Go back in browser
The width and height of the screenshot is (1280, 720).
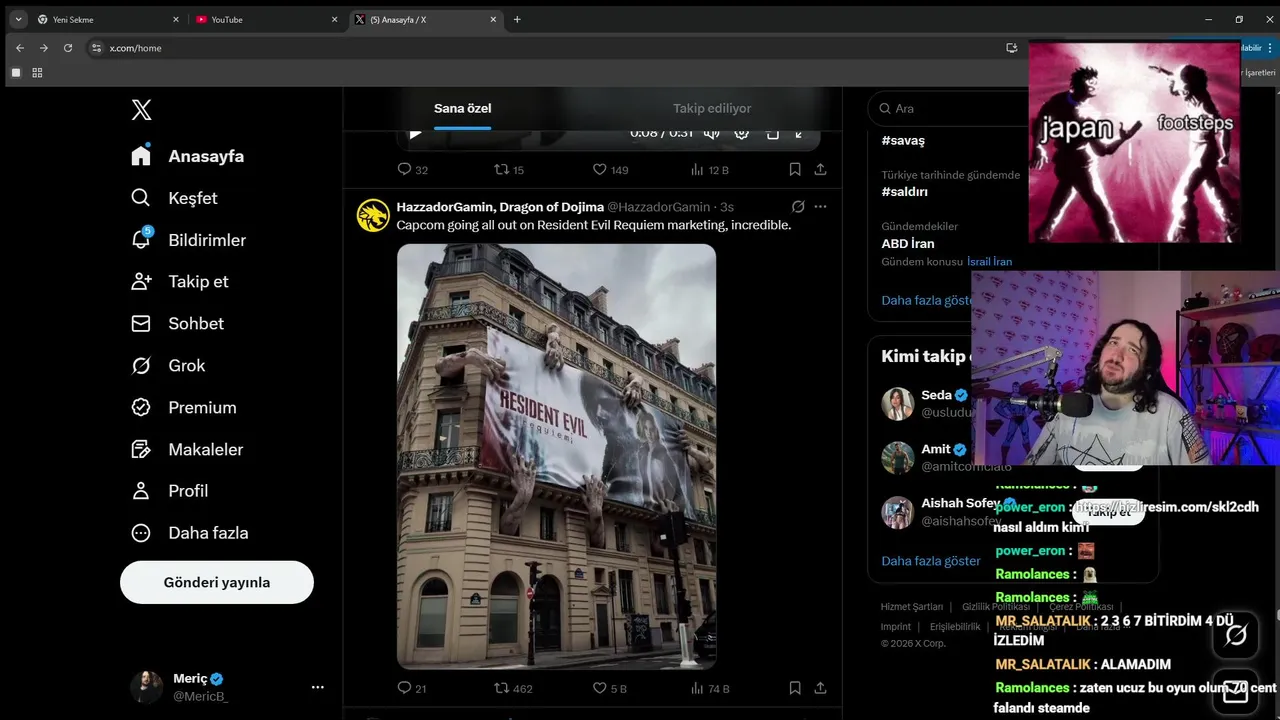(20, 48)
